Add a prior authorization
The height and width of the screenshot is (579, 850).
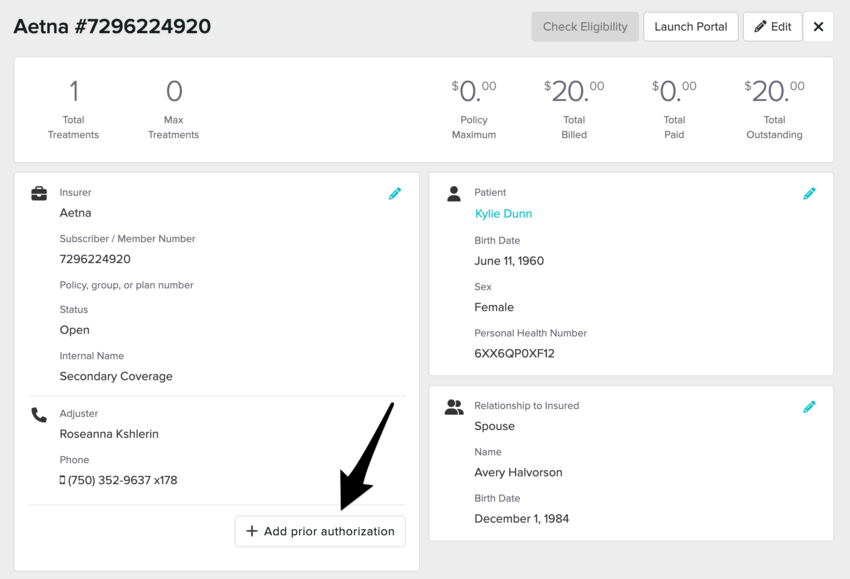[x=320, y=531]
